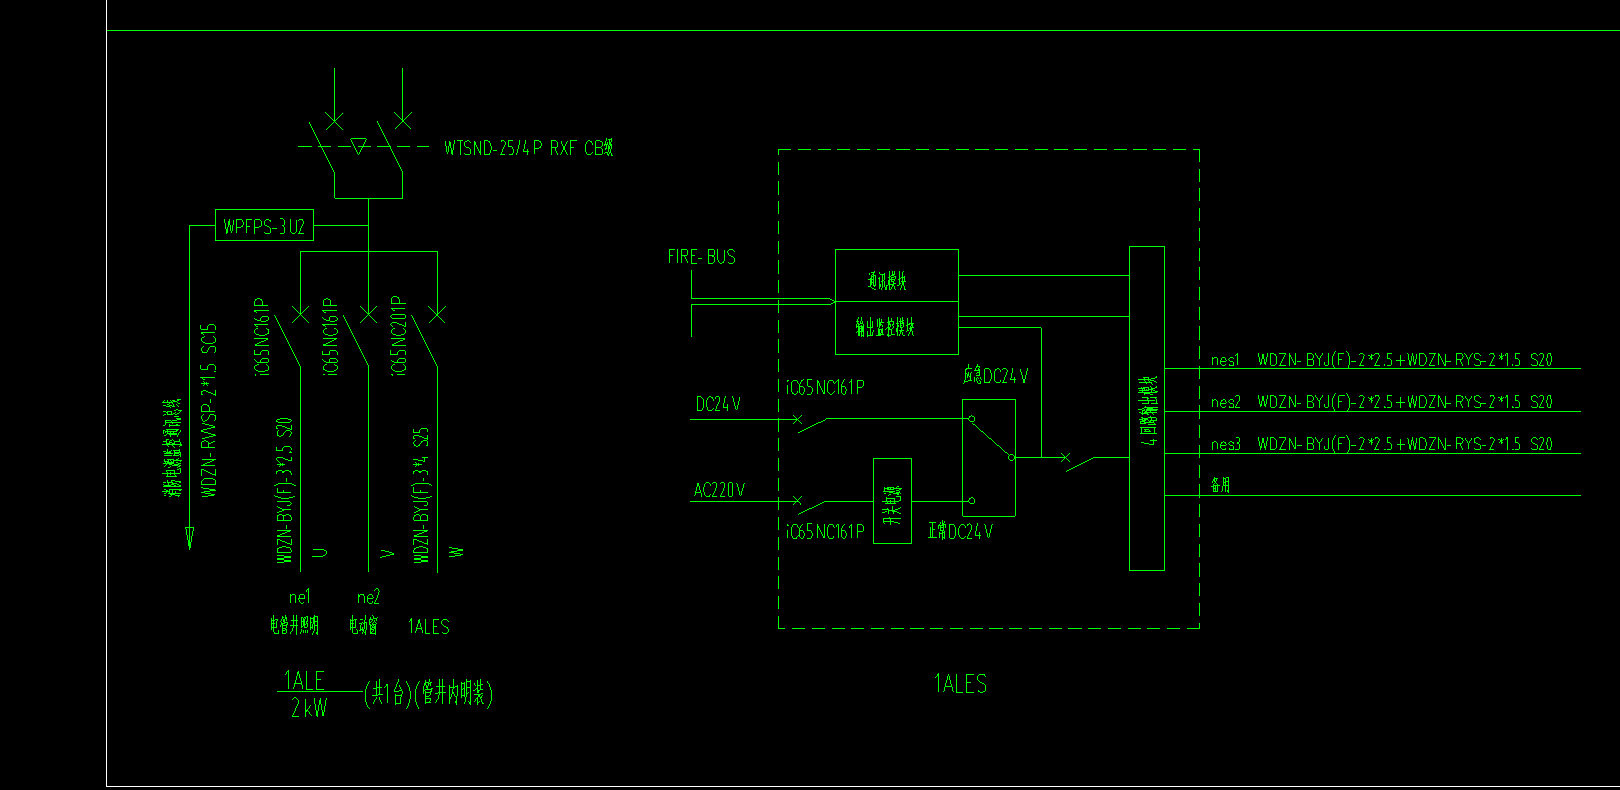Select the WTSND-25/4P RXF CB级 label
The image size is (1620, 790).
click(x=529, y=148)
